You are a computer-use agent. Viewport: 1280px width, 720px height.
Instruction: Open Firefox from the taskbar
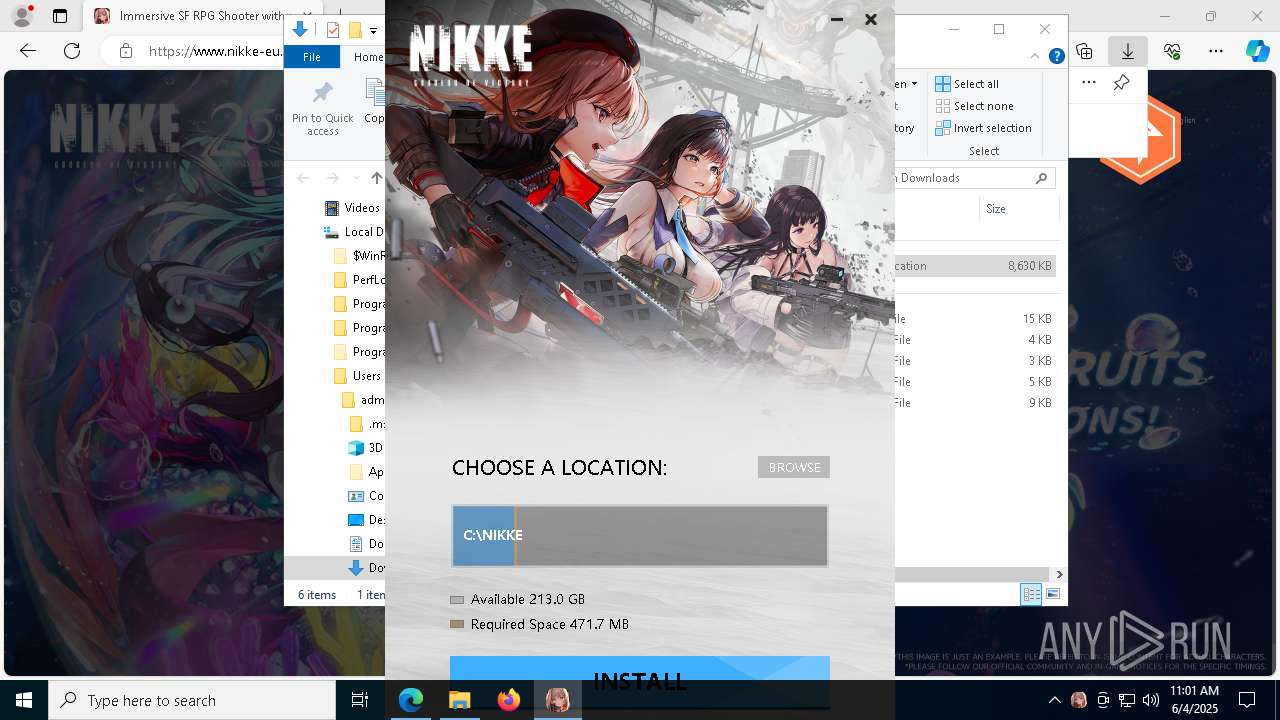coord(509,700)
